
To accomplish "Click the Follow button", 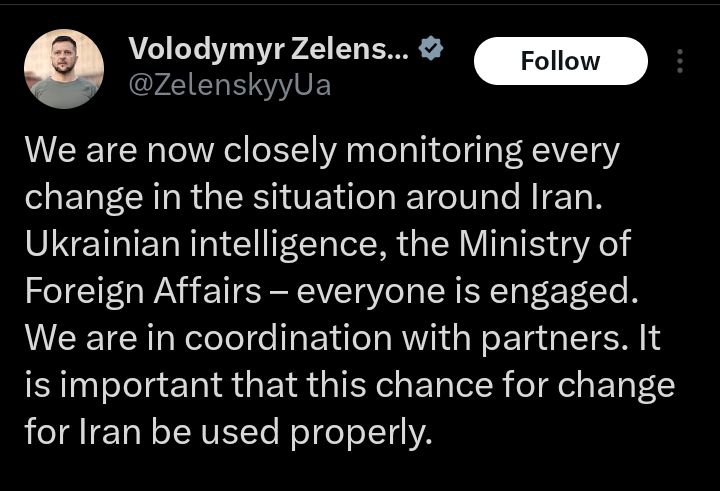I will (x=560, y=61).
